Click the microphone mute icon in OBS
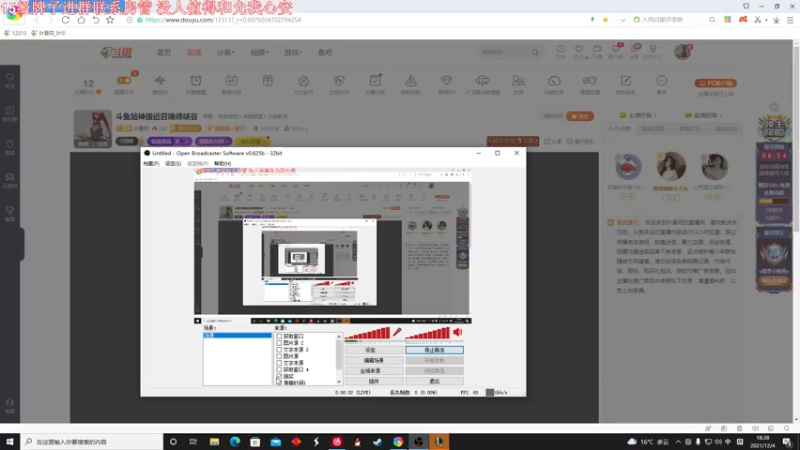The width and height of the screenshot is (800, 450). 396,332
